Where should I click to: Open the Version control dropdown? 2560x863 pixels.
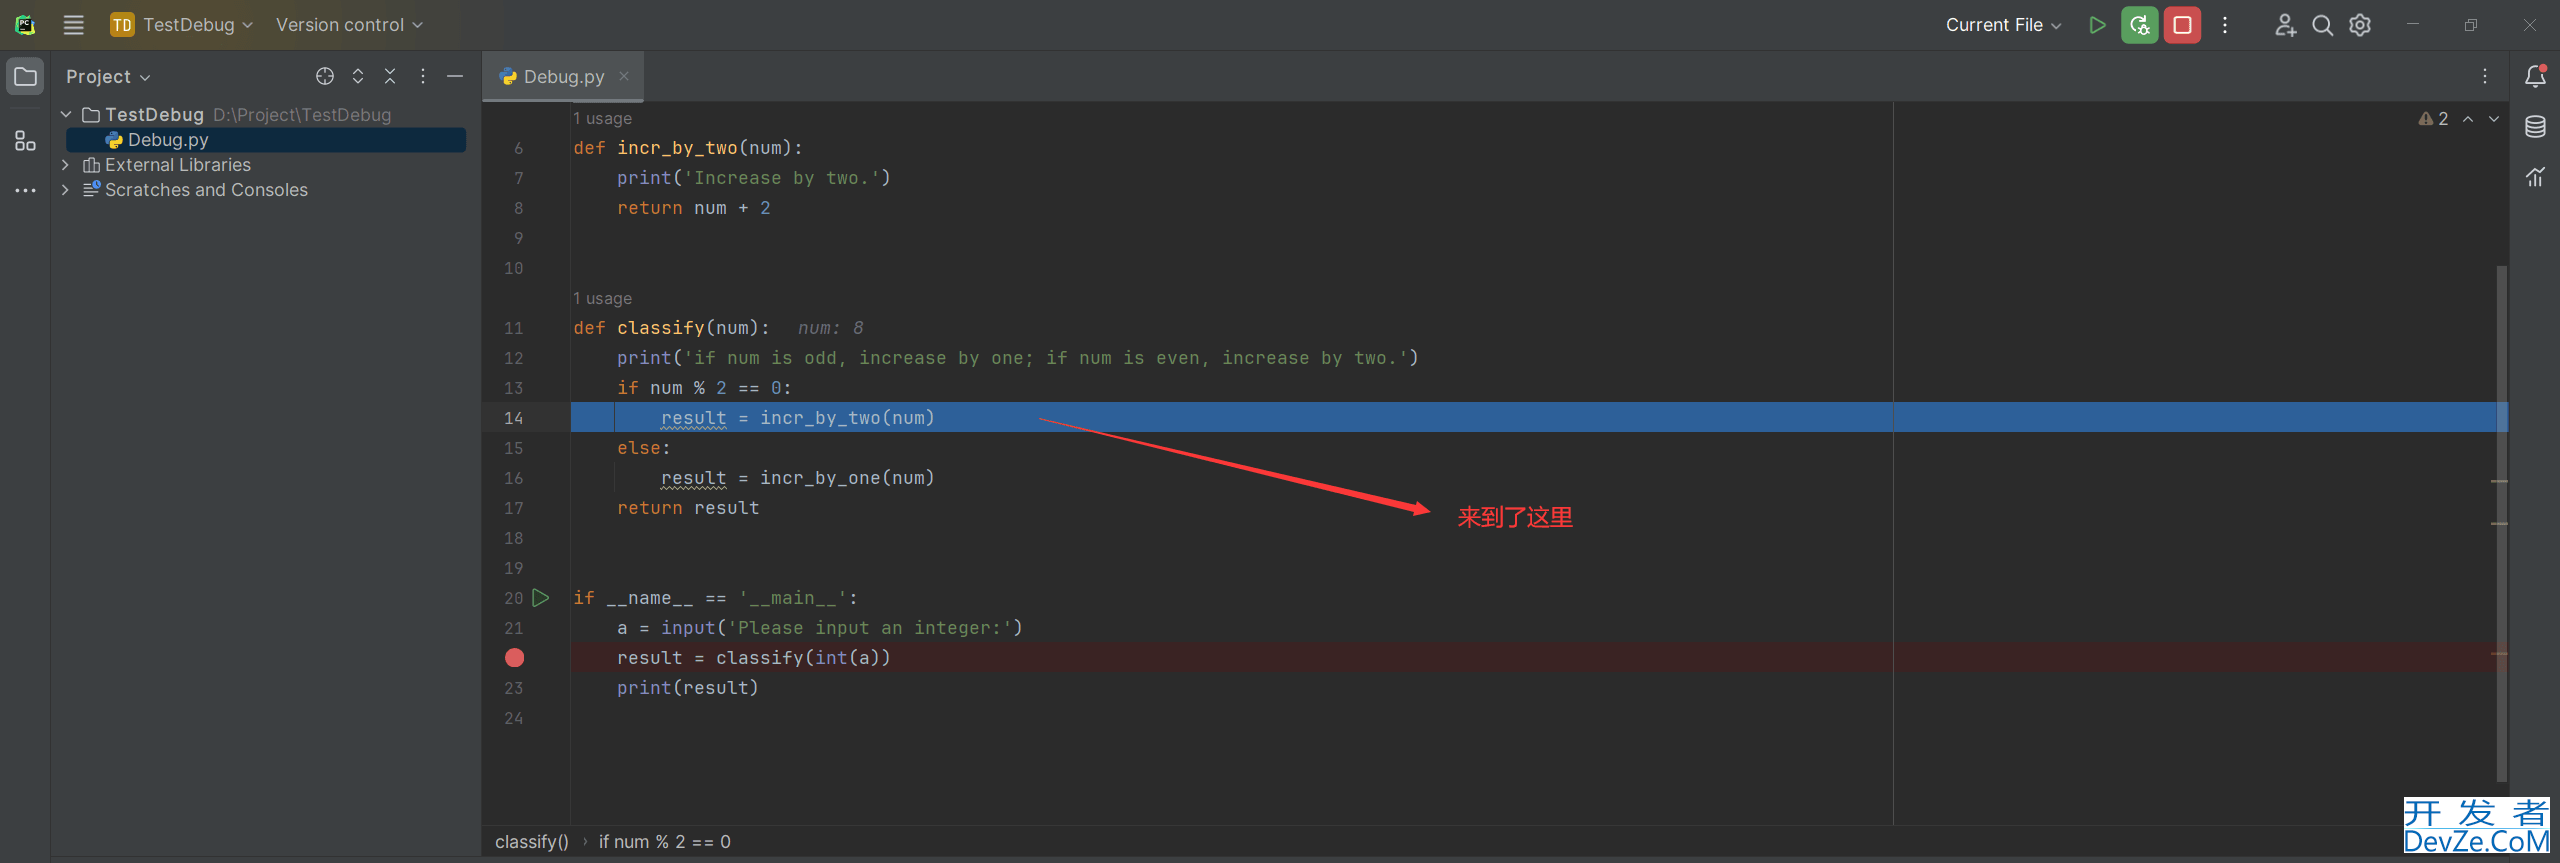tap(349, 25)
